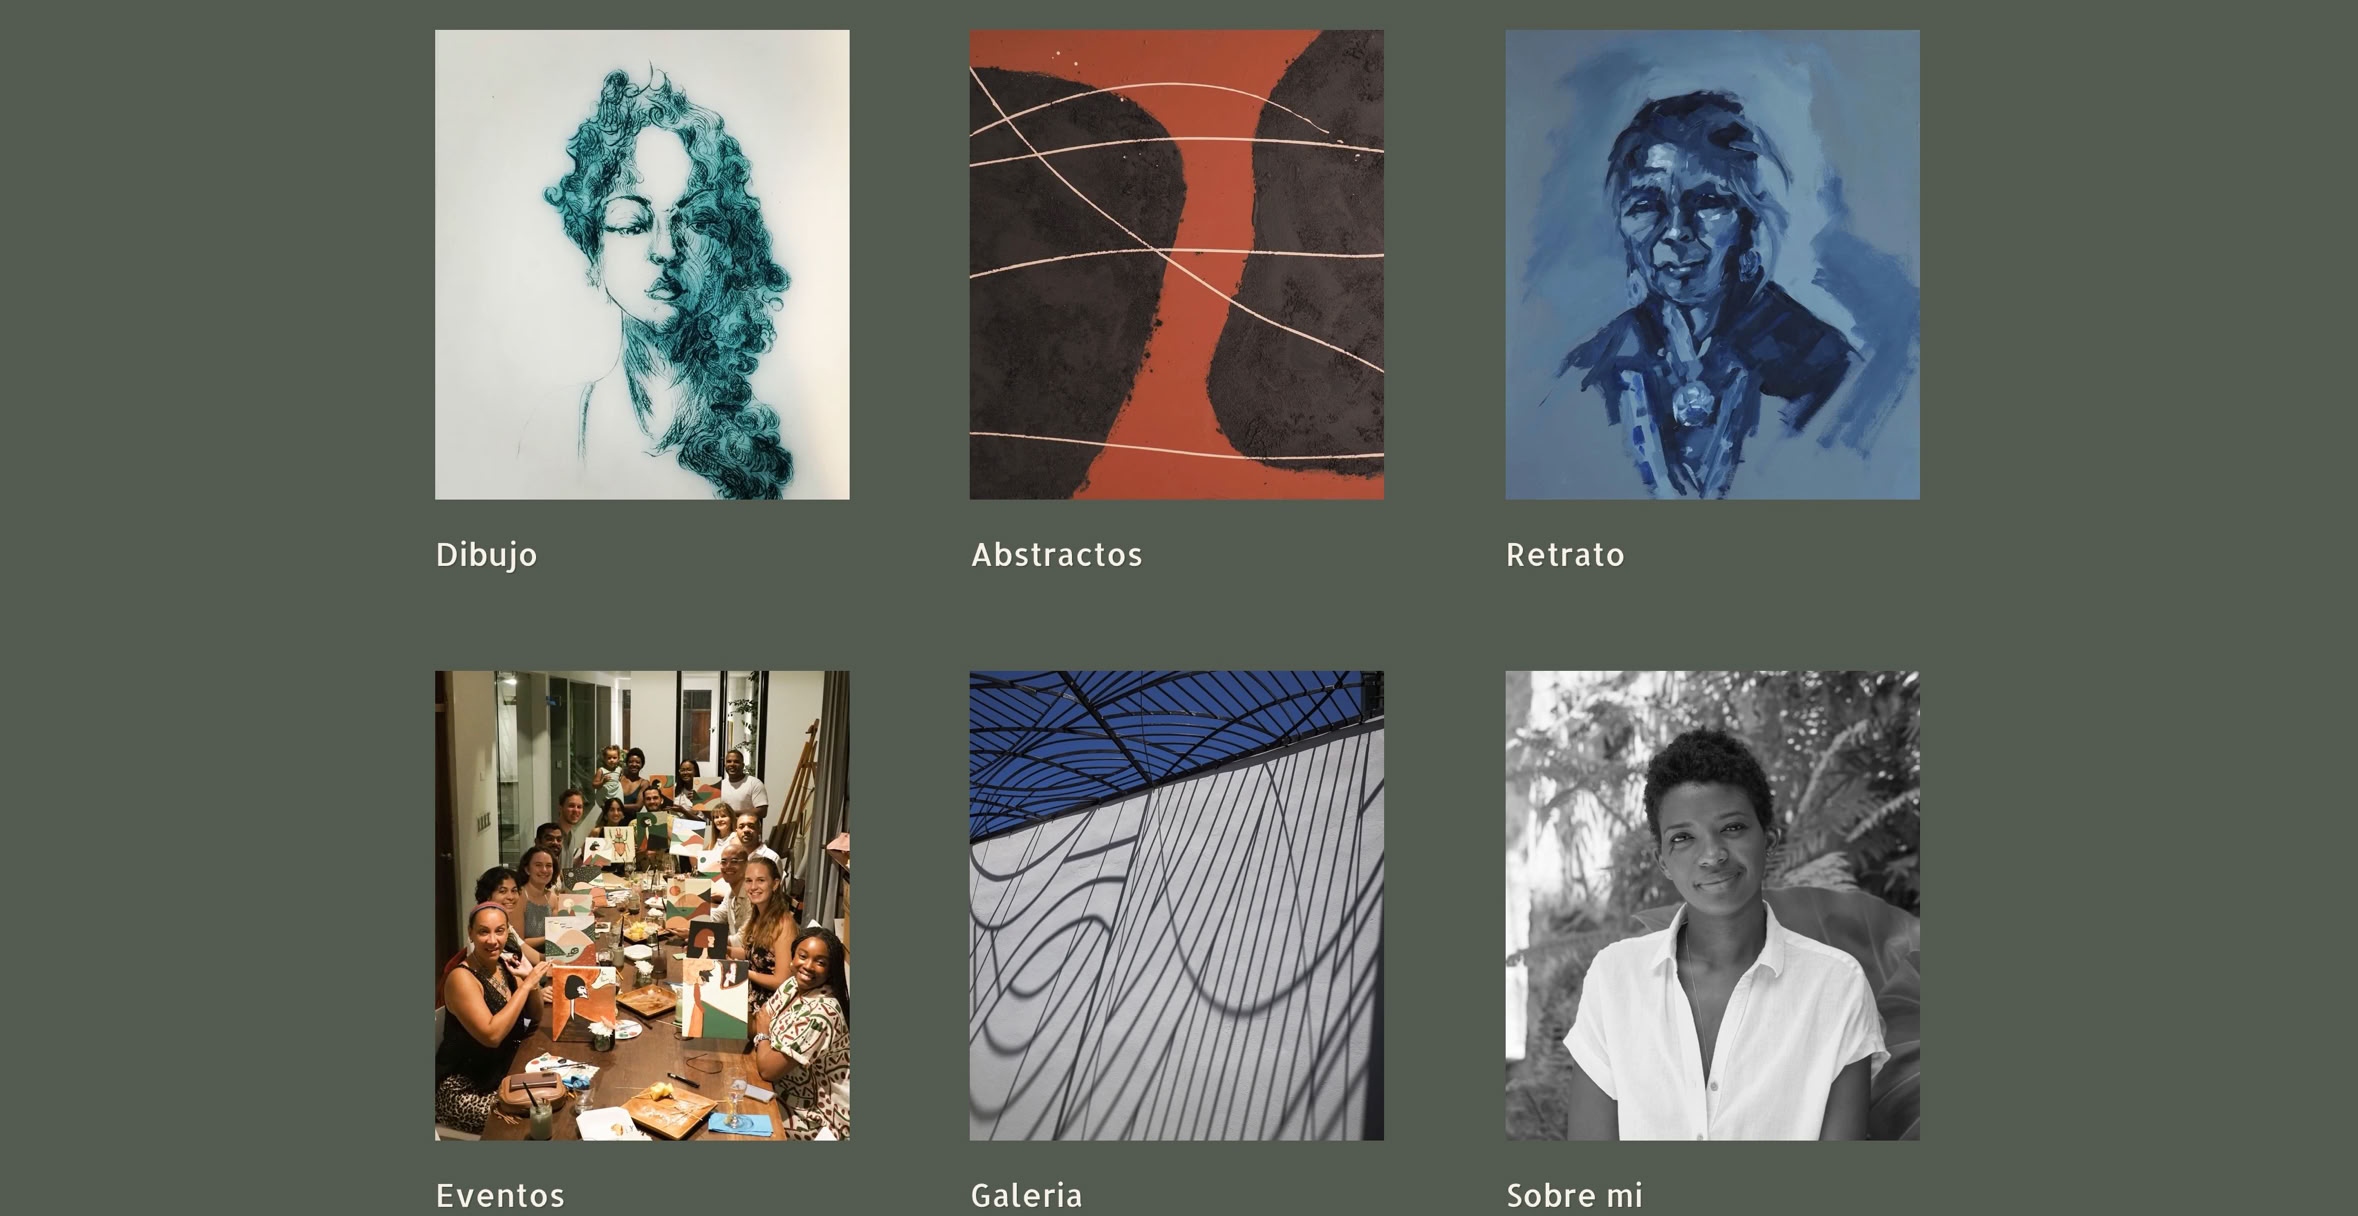Image resolution: width=2358 pixels, height=1216 pixels.
Task: Open the teal curly-haired woman drawing thumbnail
Action: [642, 264]
